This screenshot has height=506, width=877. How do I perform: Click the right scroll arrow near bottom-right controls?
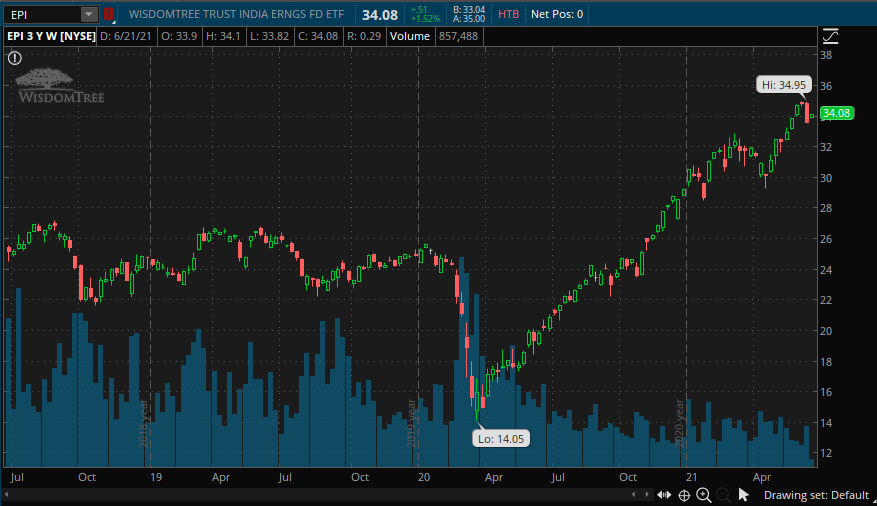[x=647, y=495]
